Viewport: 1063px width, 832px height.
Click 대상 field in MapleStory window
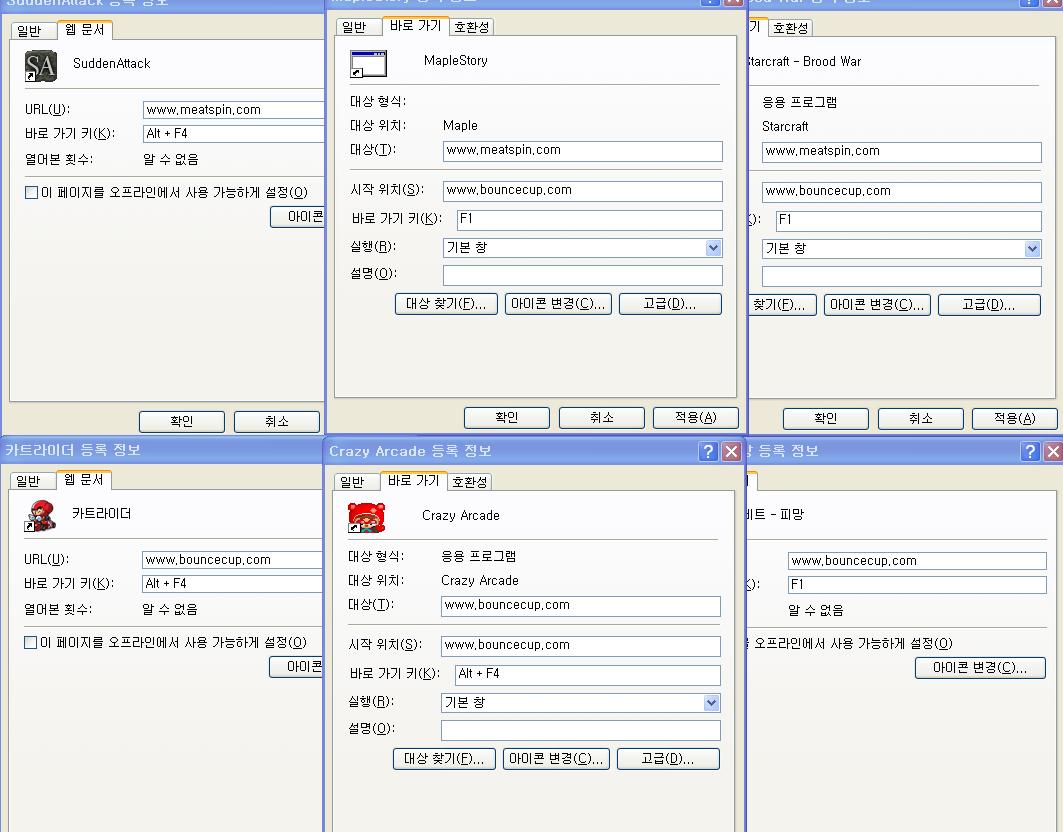coord(582,151)
